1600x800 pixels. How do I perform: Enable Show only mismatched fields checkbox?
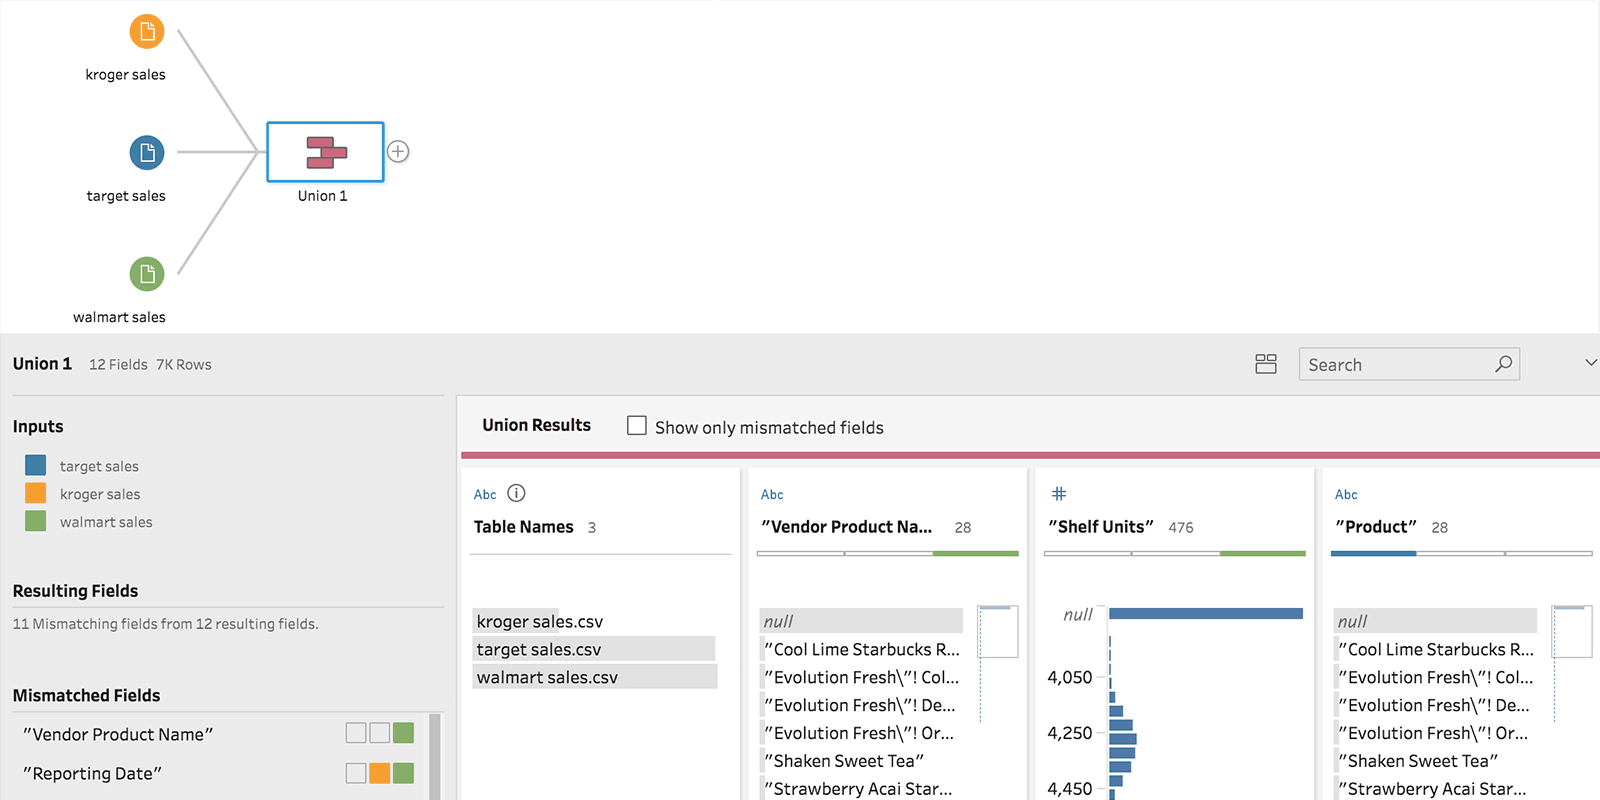click(x=637, y=426)
